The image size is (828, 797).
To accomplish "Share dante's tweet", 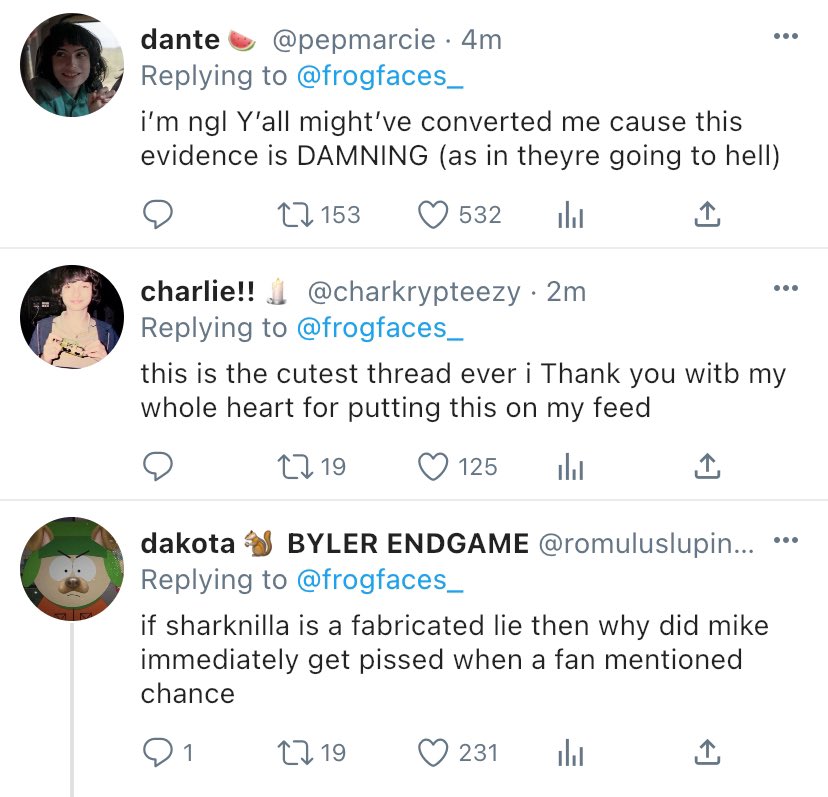I will point(706,214).
